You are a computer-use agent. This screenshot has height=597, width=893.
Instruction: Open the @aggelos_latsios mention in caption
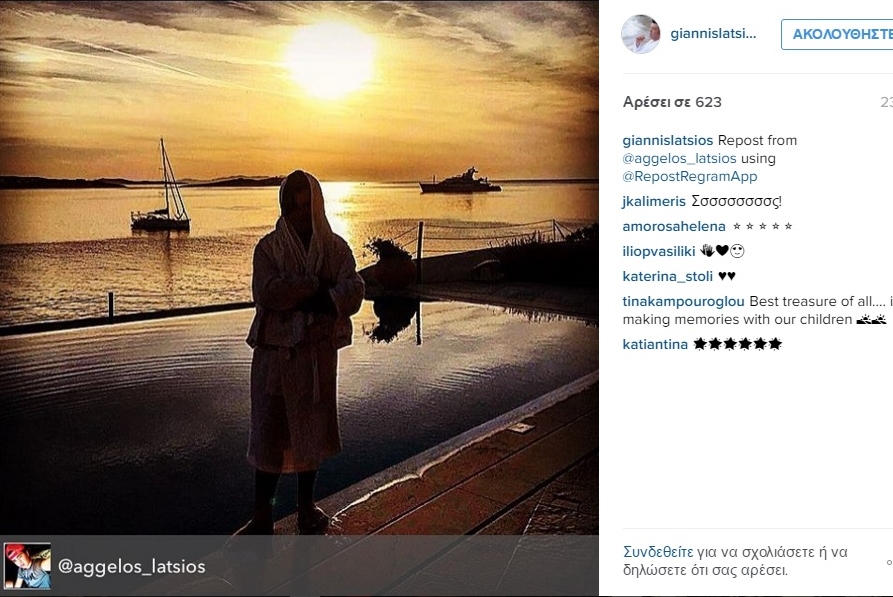point(679,158)
